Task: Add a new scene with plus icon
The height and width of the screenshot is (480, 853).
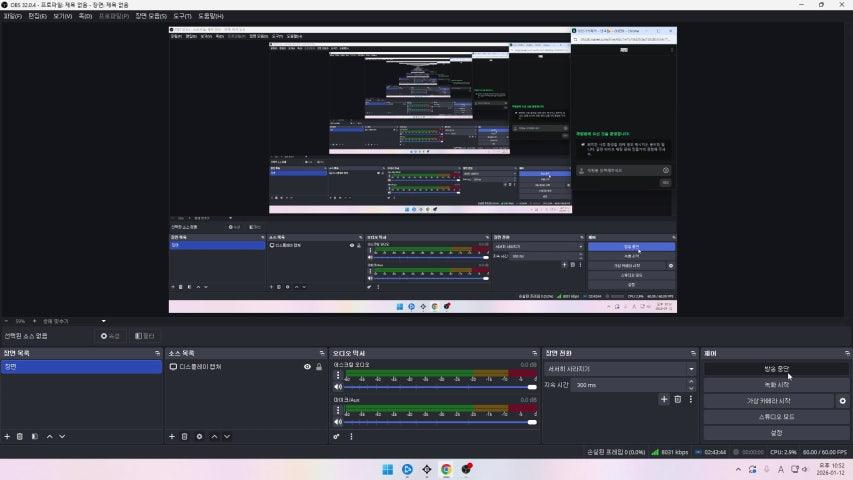Action: coord(7,436)
